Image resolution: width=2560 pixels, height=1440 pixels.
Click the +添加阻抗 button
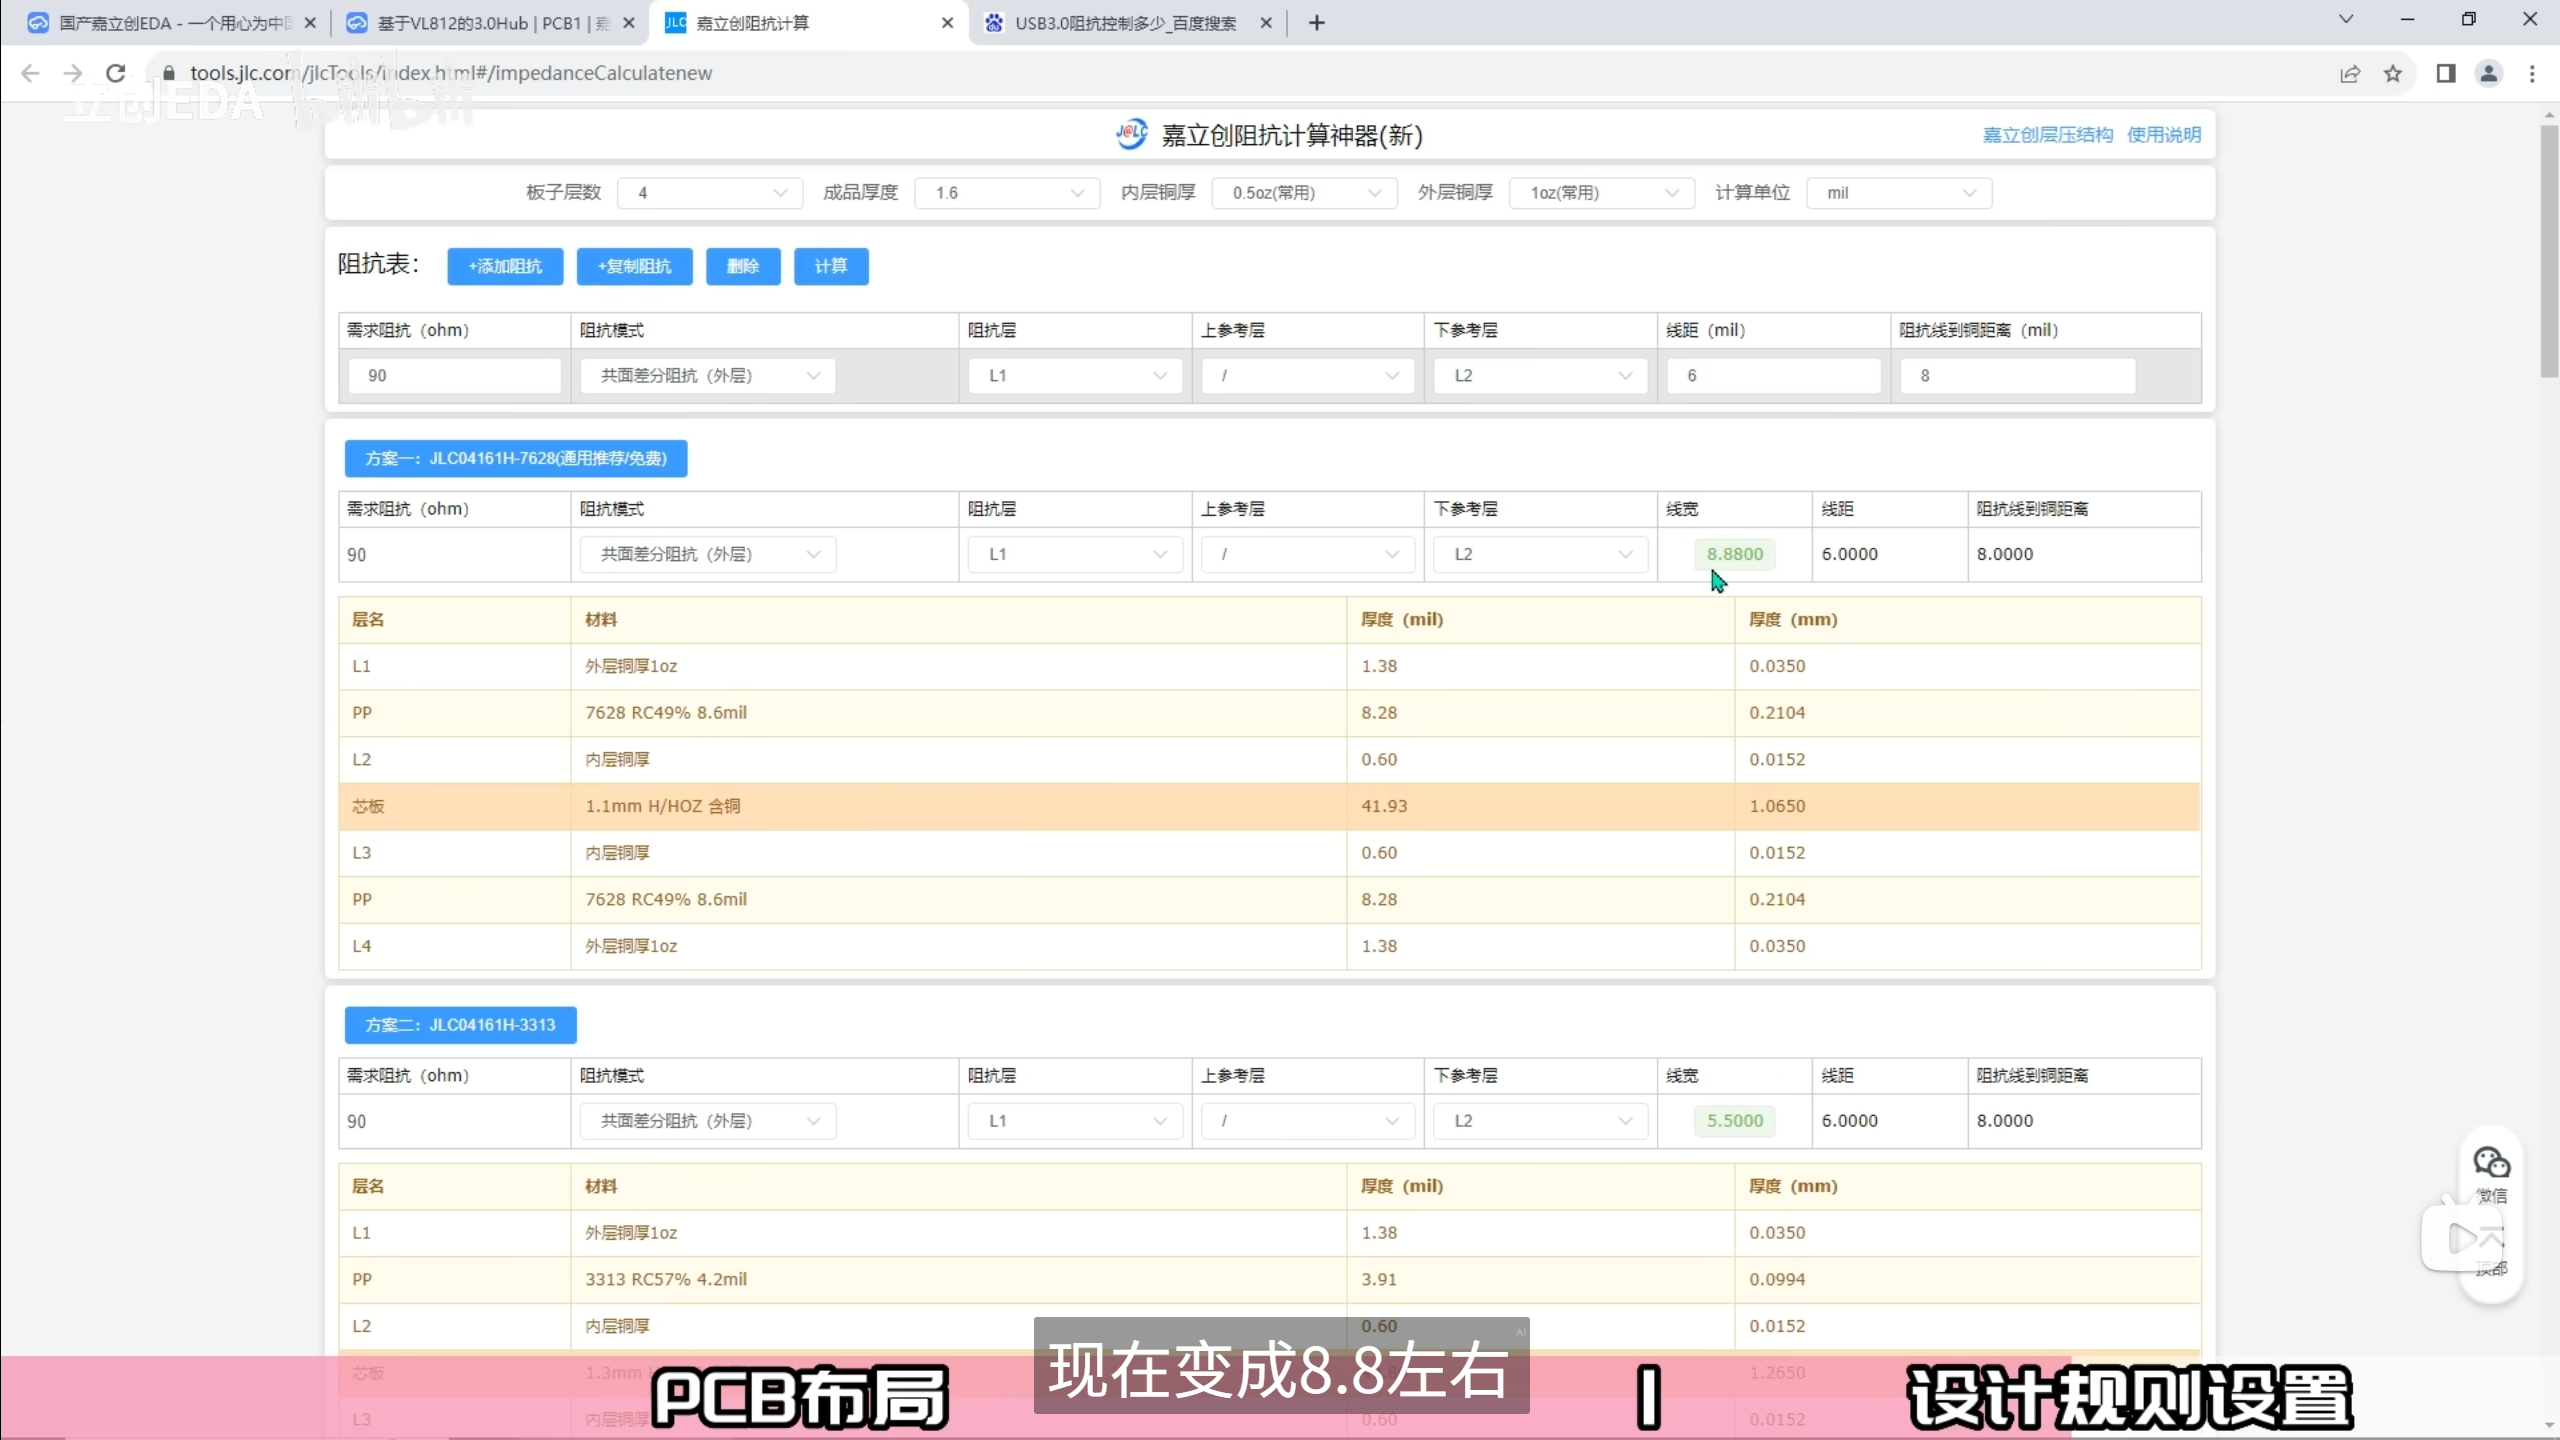click(x=505, y=266)
